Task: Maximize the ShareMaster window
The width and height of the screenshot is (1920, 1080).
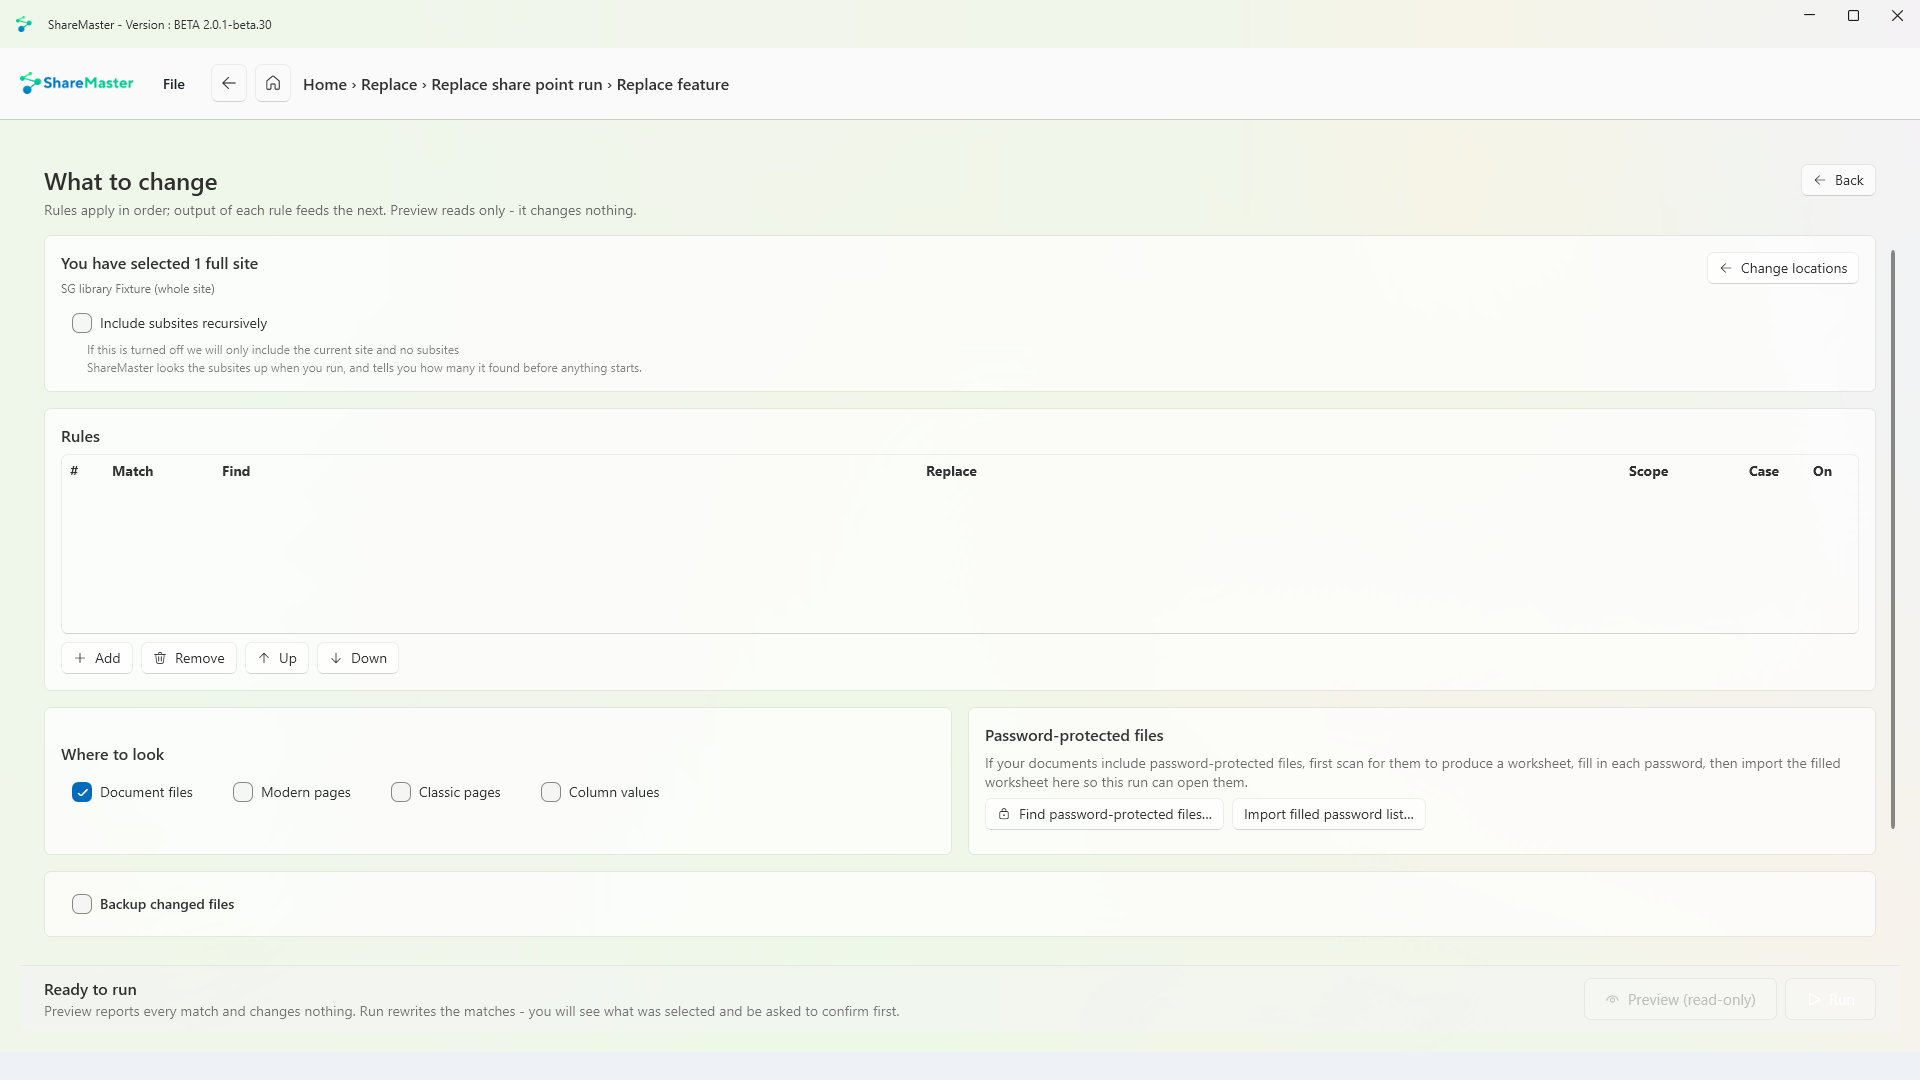Action: click(x=1853, y=16)
